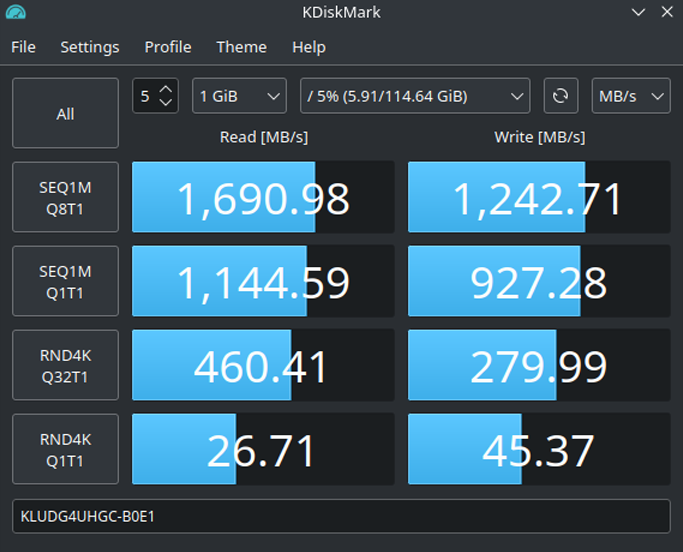Run the RND4K Q32T1 test

pos(65,365)
